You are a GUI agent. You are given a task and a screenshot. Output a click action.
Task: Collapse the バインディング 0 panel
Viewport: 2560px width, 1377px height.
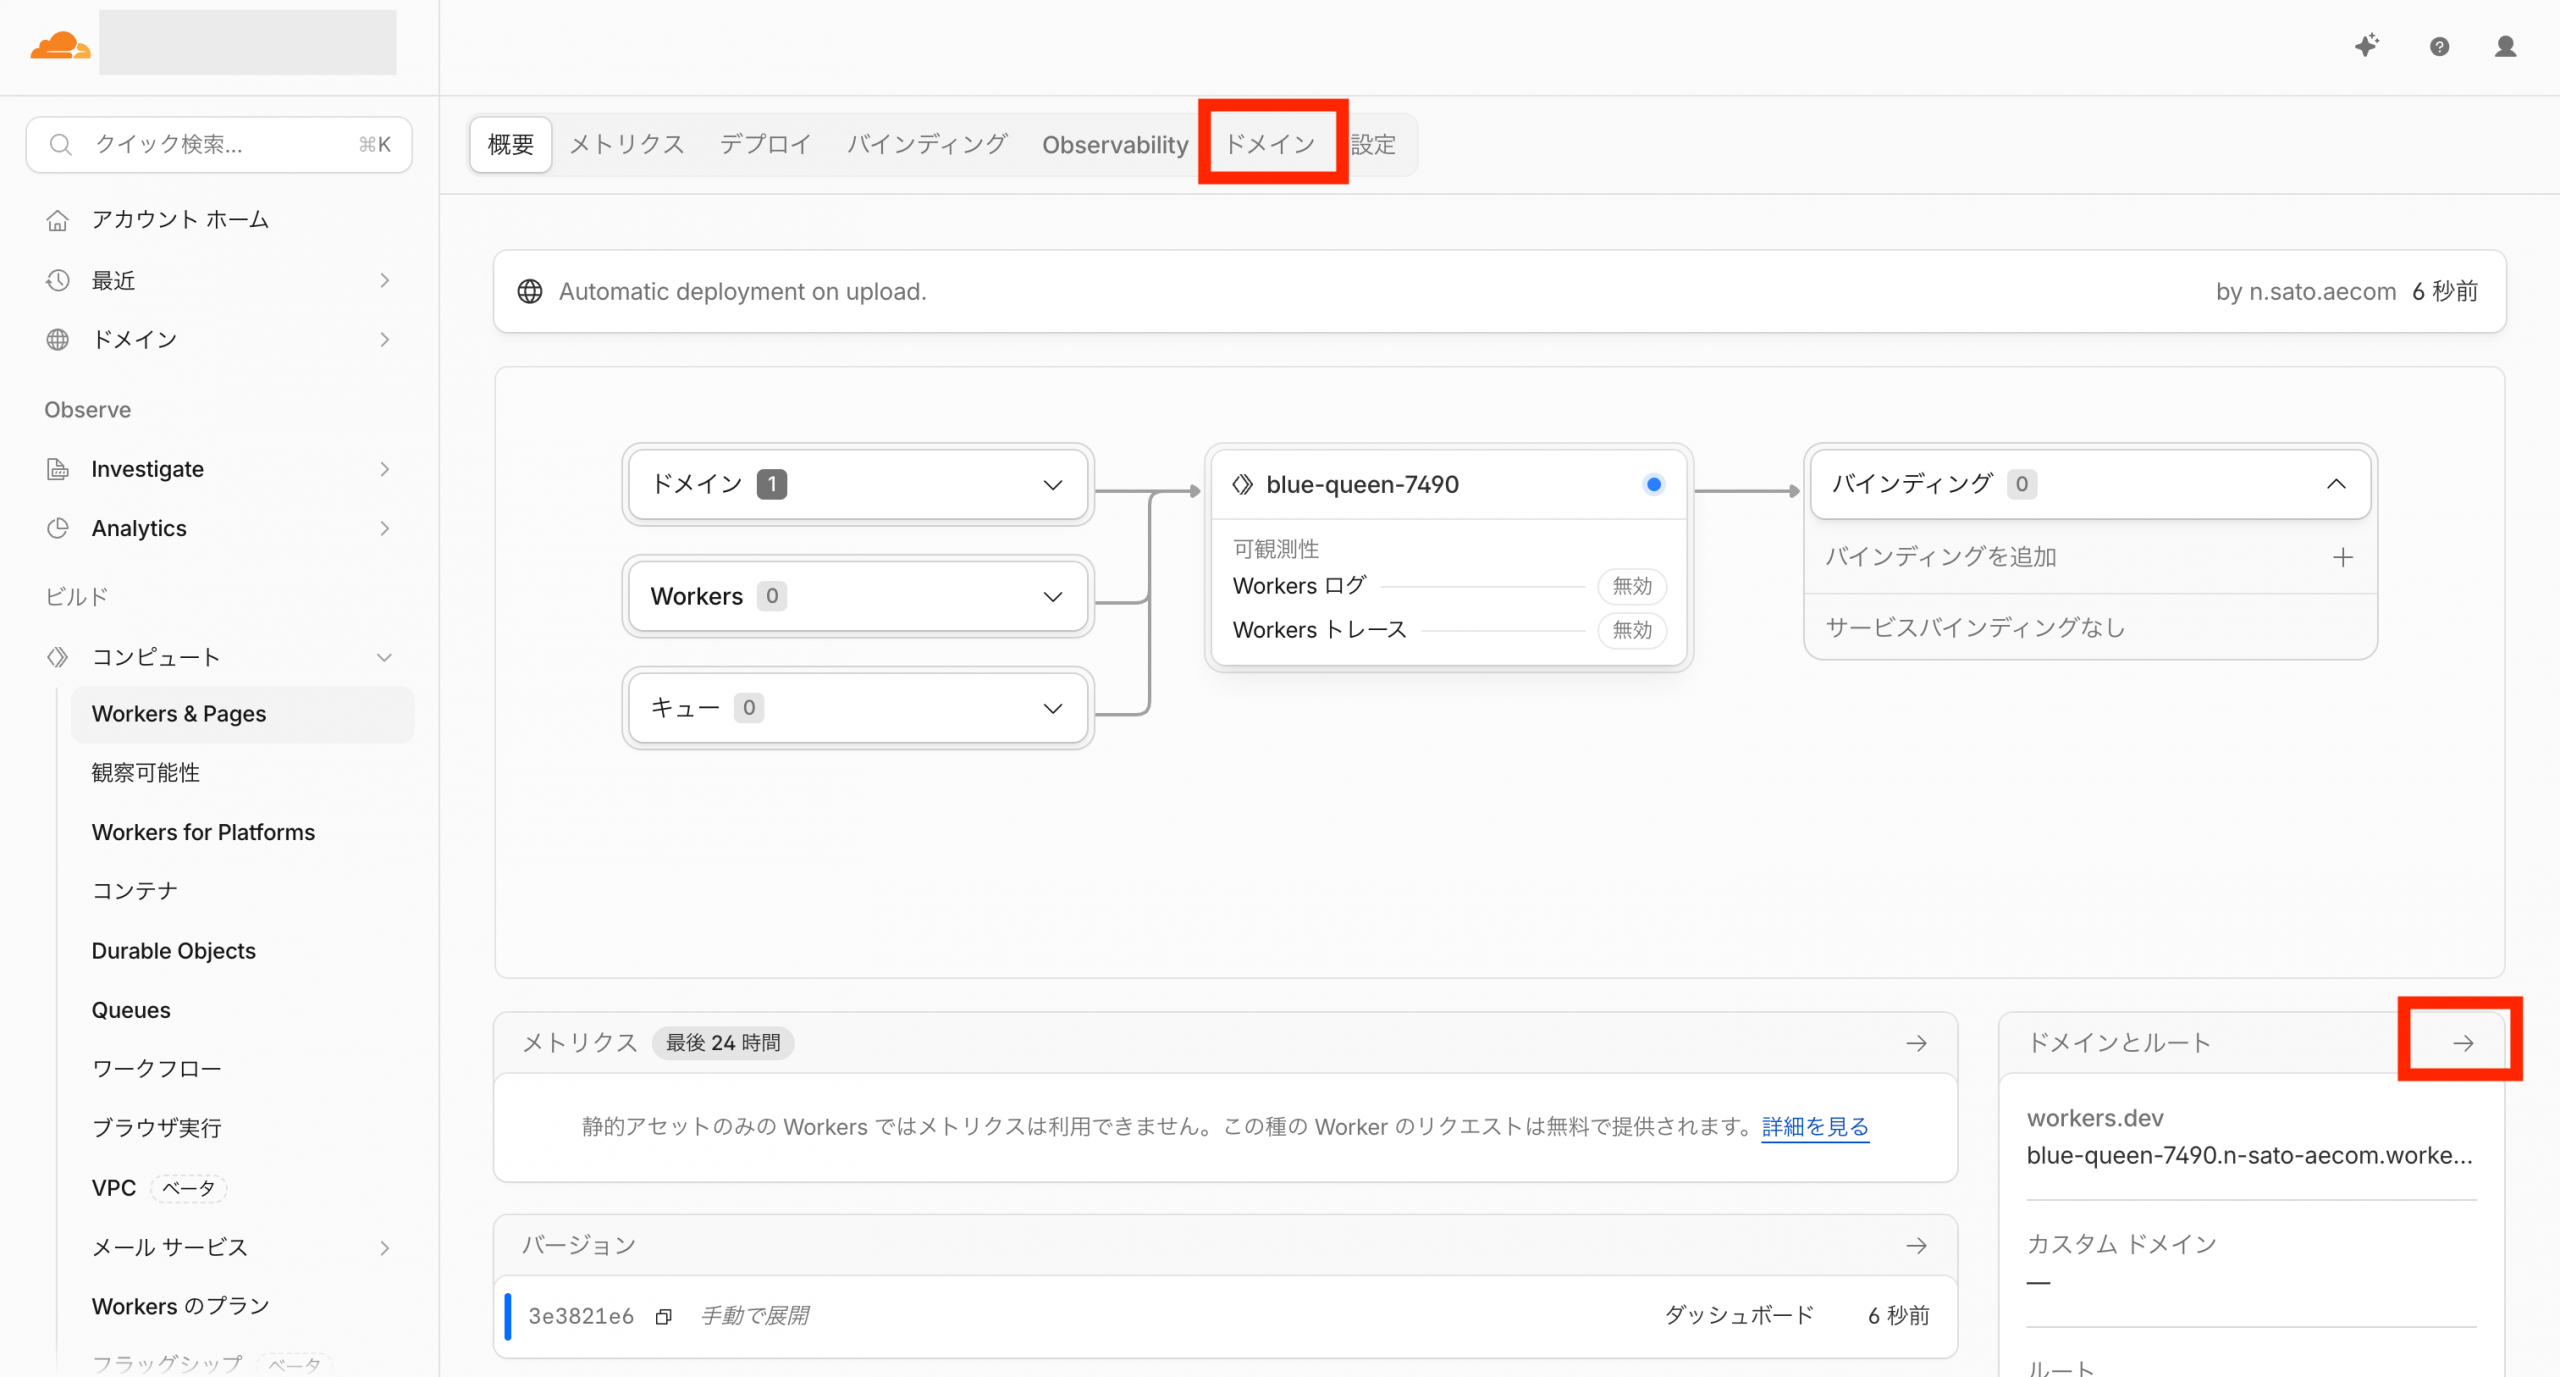2336,484
